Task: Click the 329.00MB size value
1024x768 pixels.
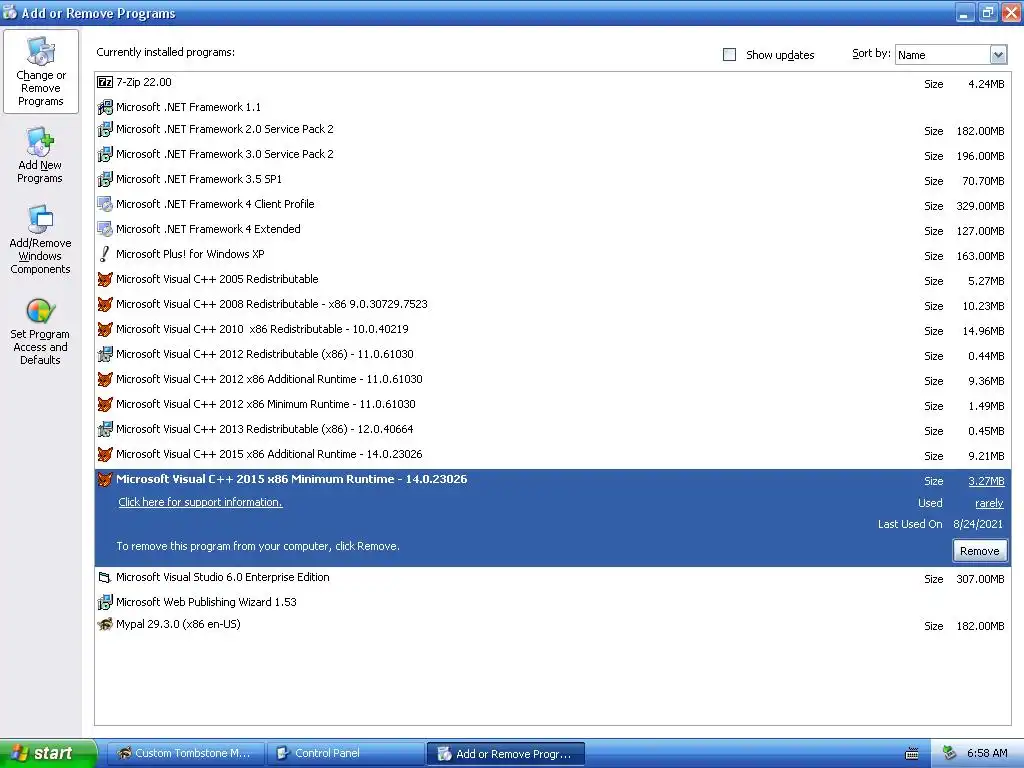Action: [980, 206]
